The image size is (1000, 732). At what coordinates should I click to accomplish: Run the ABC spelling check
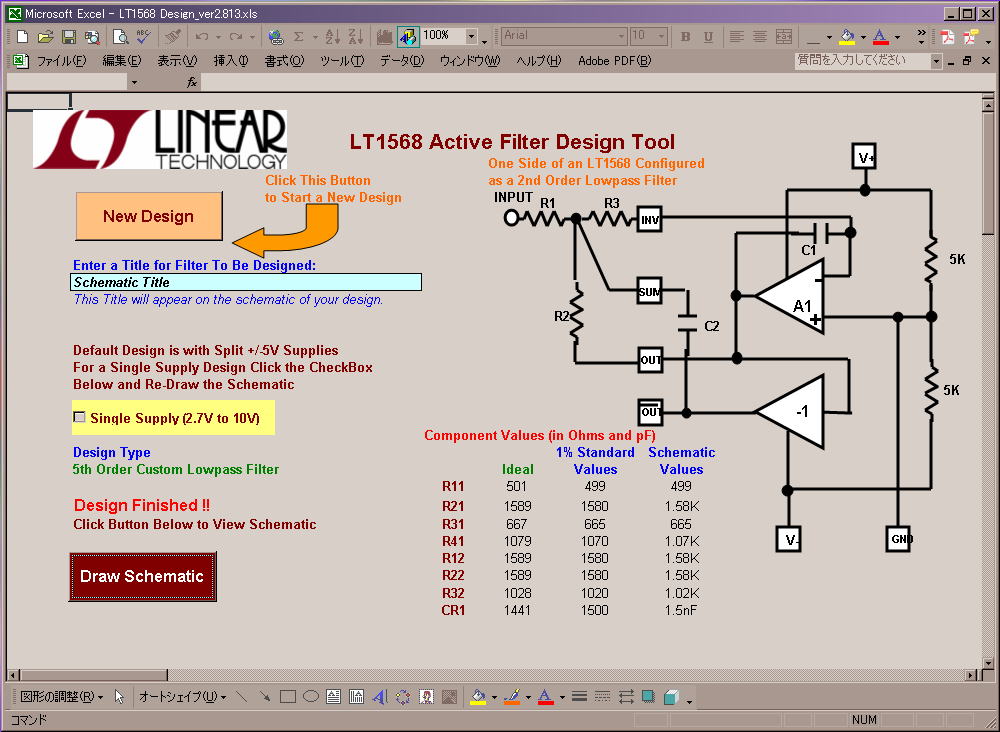(143, 37)
